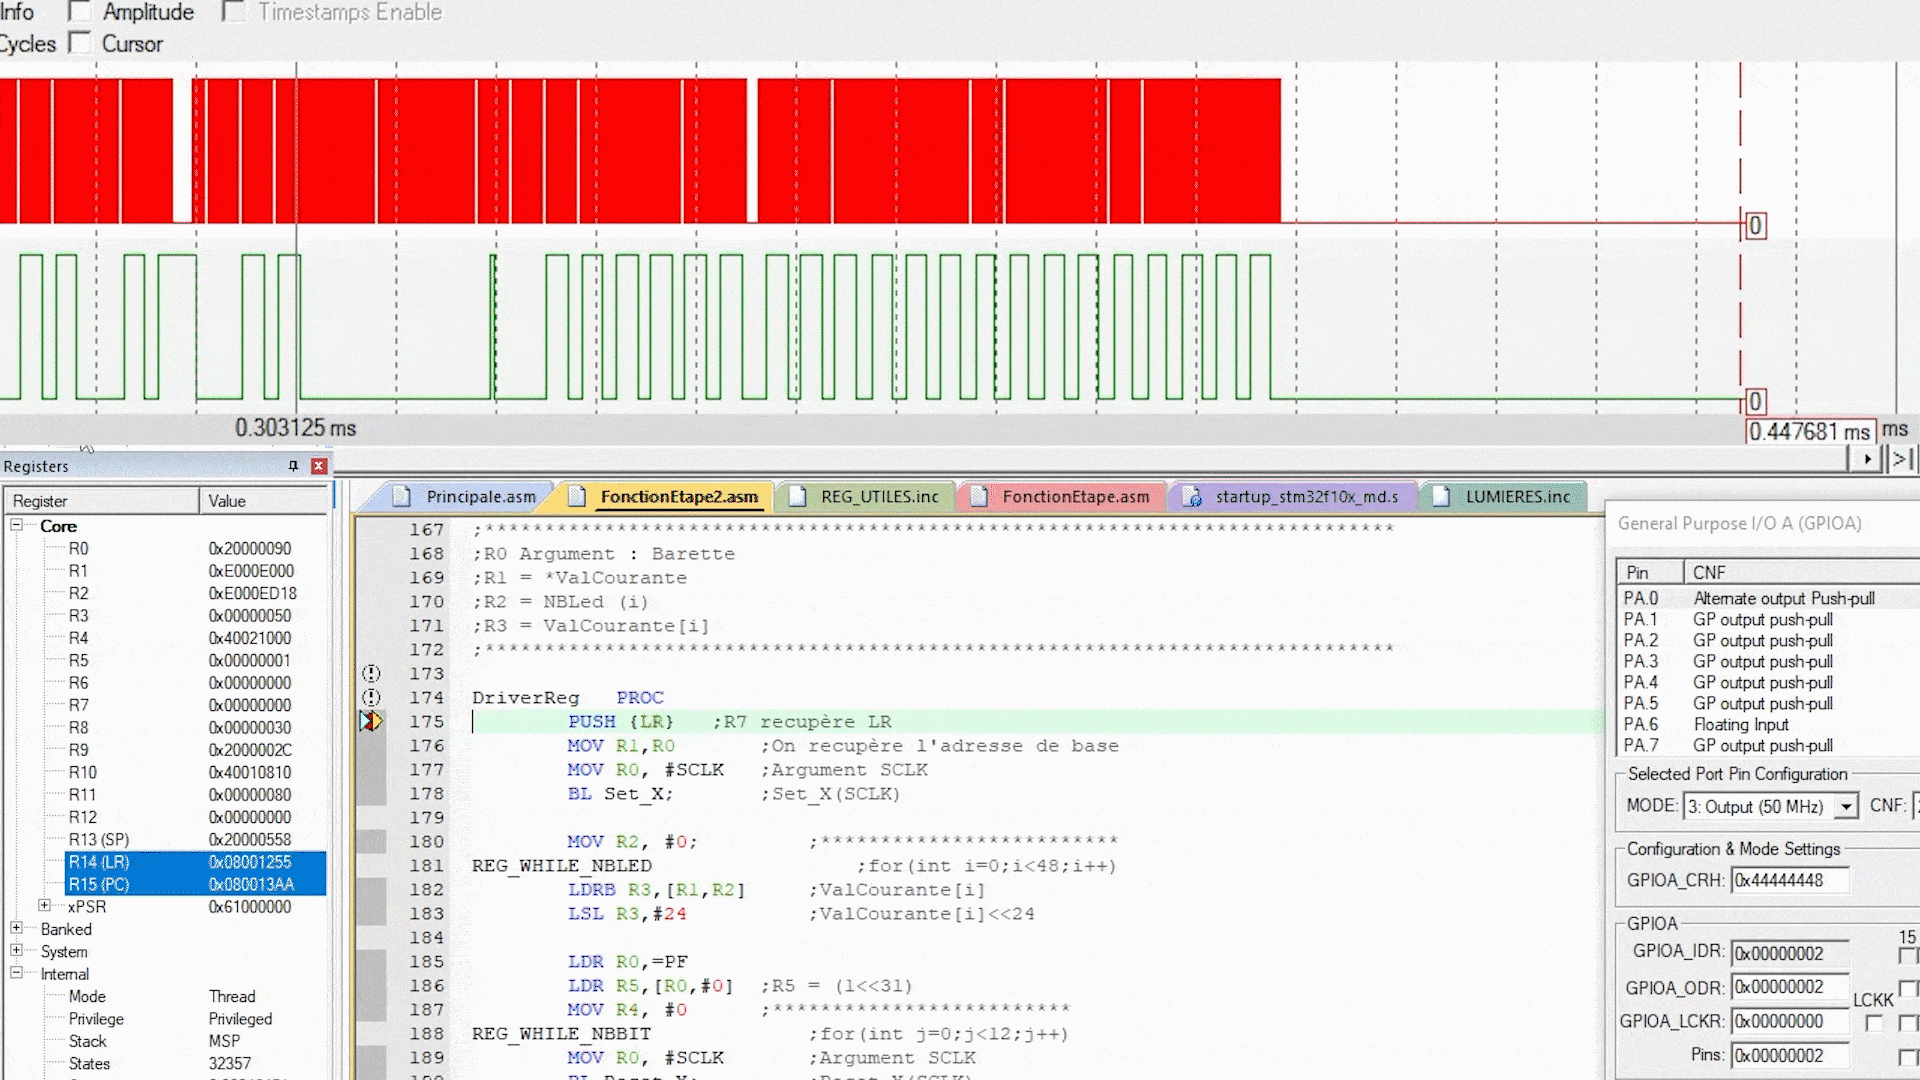Pin the Registers panel with the pushpin icon
The width and height of the screenshot is (1920, 1080).
tap(293, 466)
